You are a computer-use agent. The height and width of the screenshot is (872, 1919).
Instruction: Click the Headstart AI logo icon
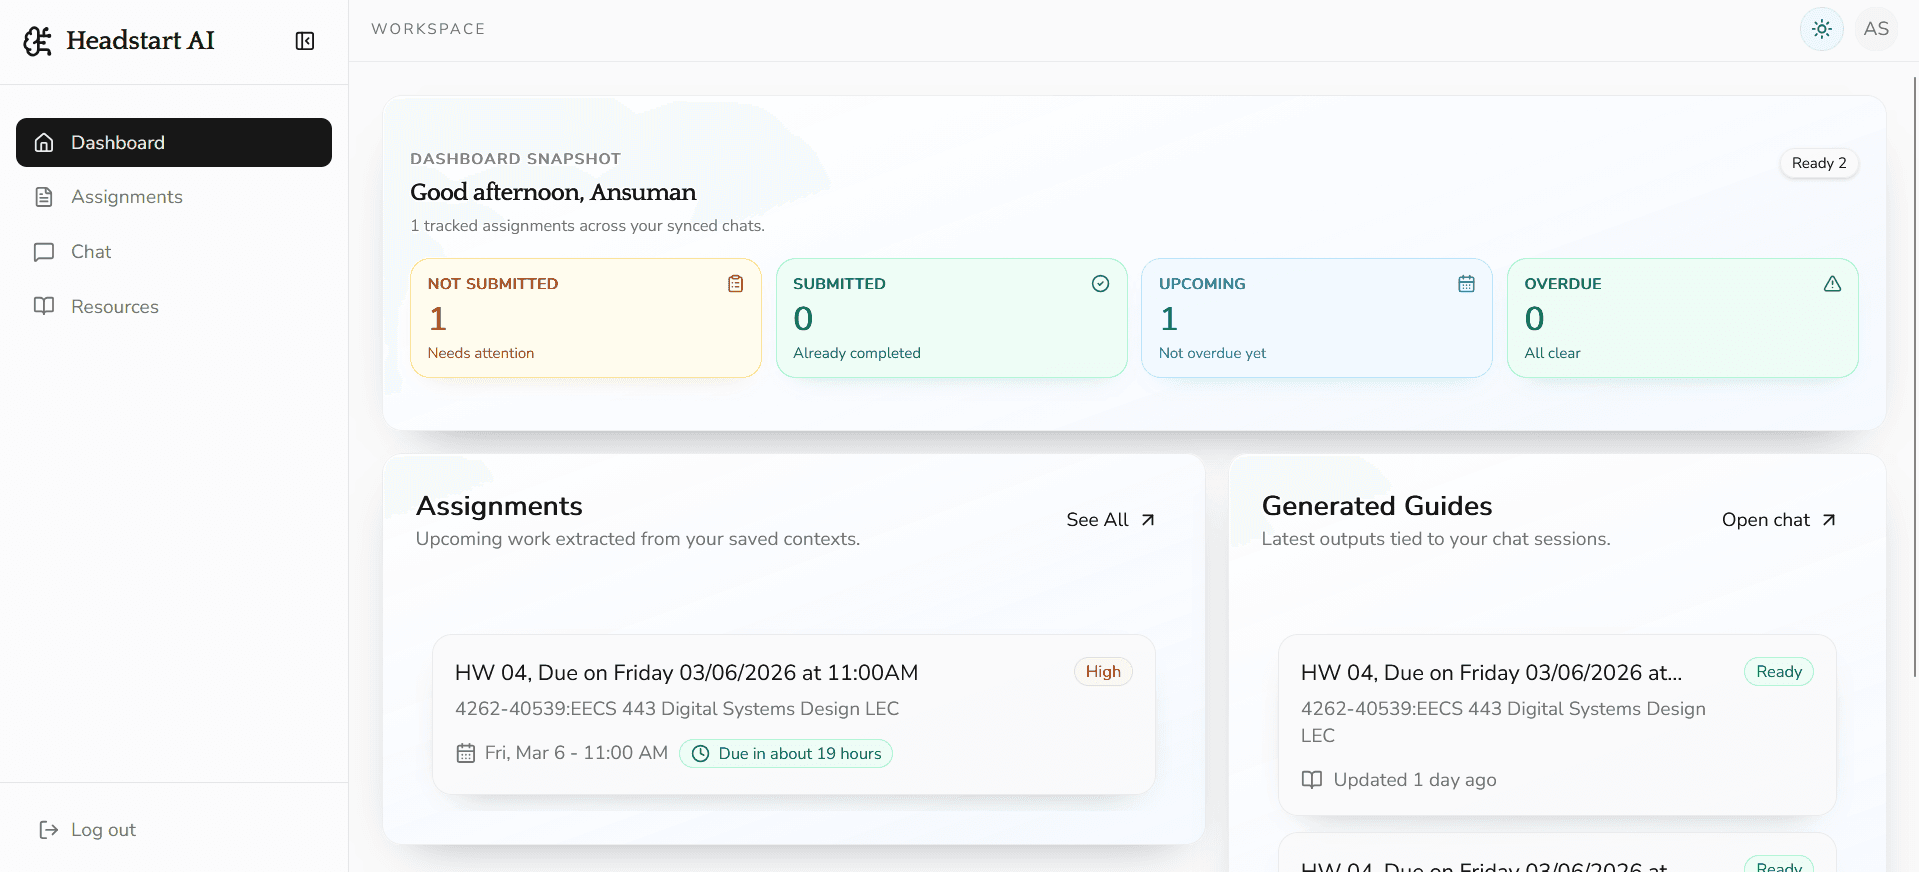pos(37,41)
